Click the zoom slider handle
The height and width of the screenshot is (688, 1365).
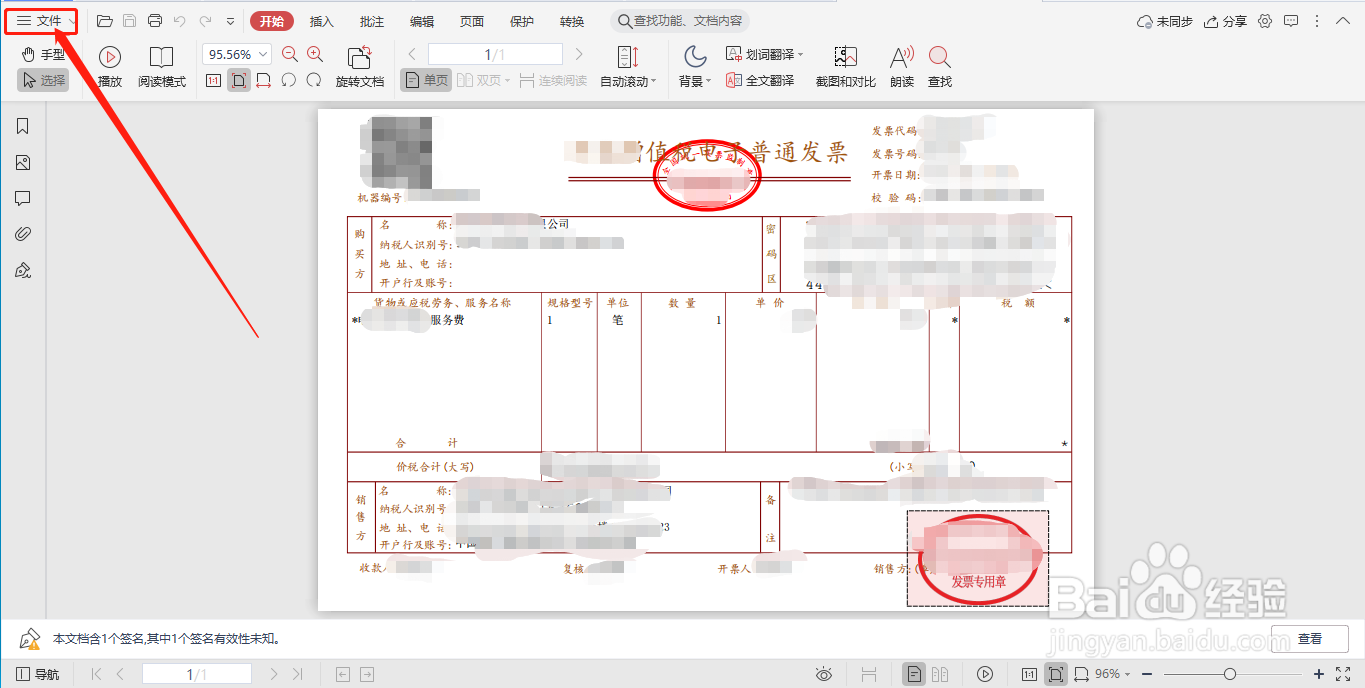tap(1230, 674)
